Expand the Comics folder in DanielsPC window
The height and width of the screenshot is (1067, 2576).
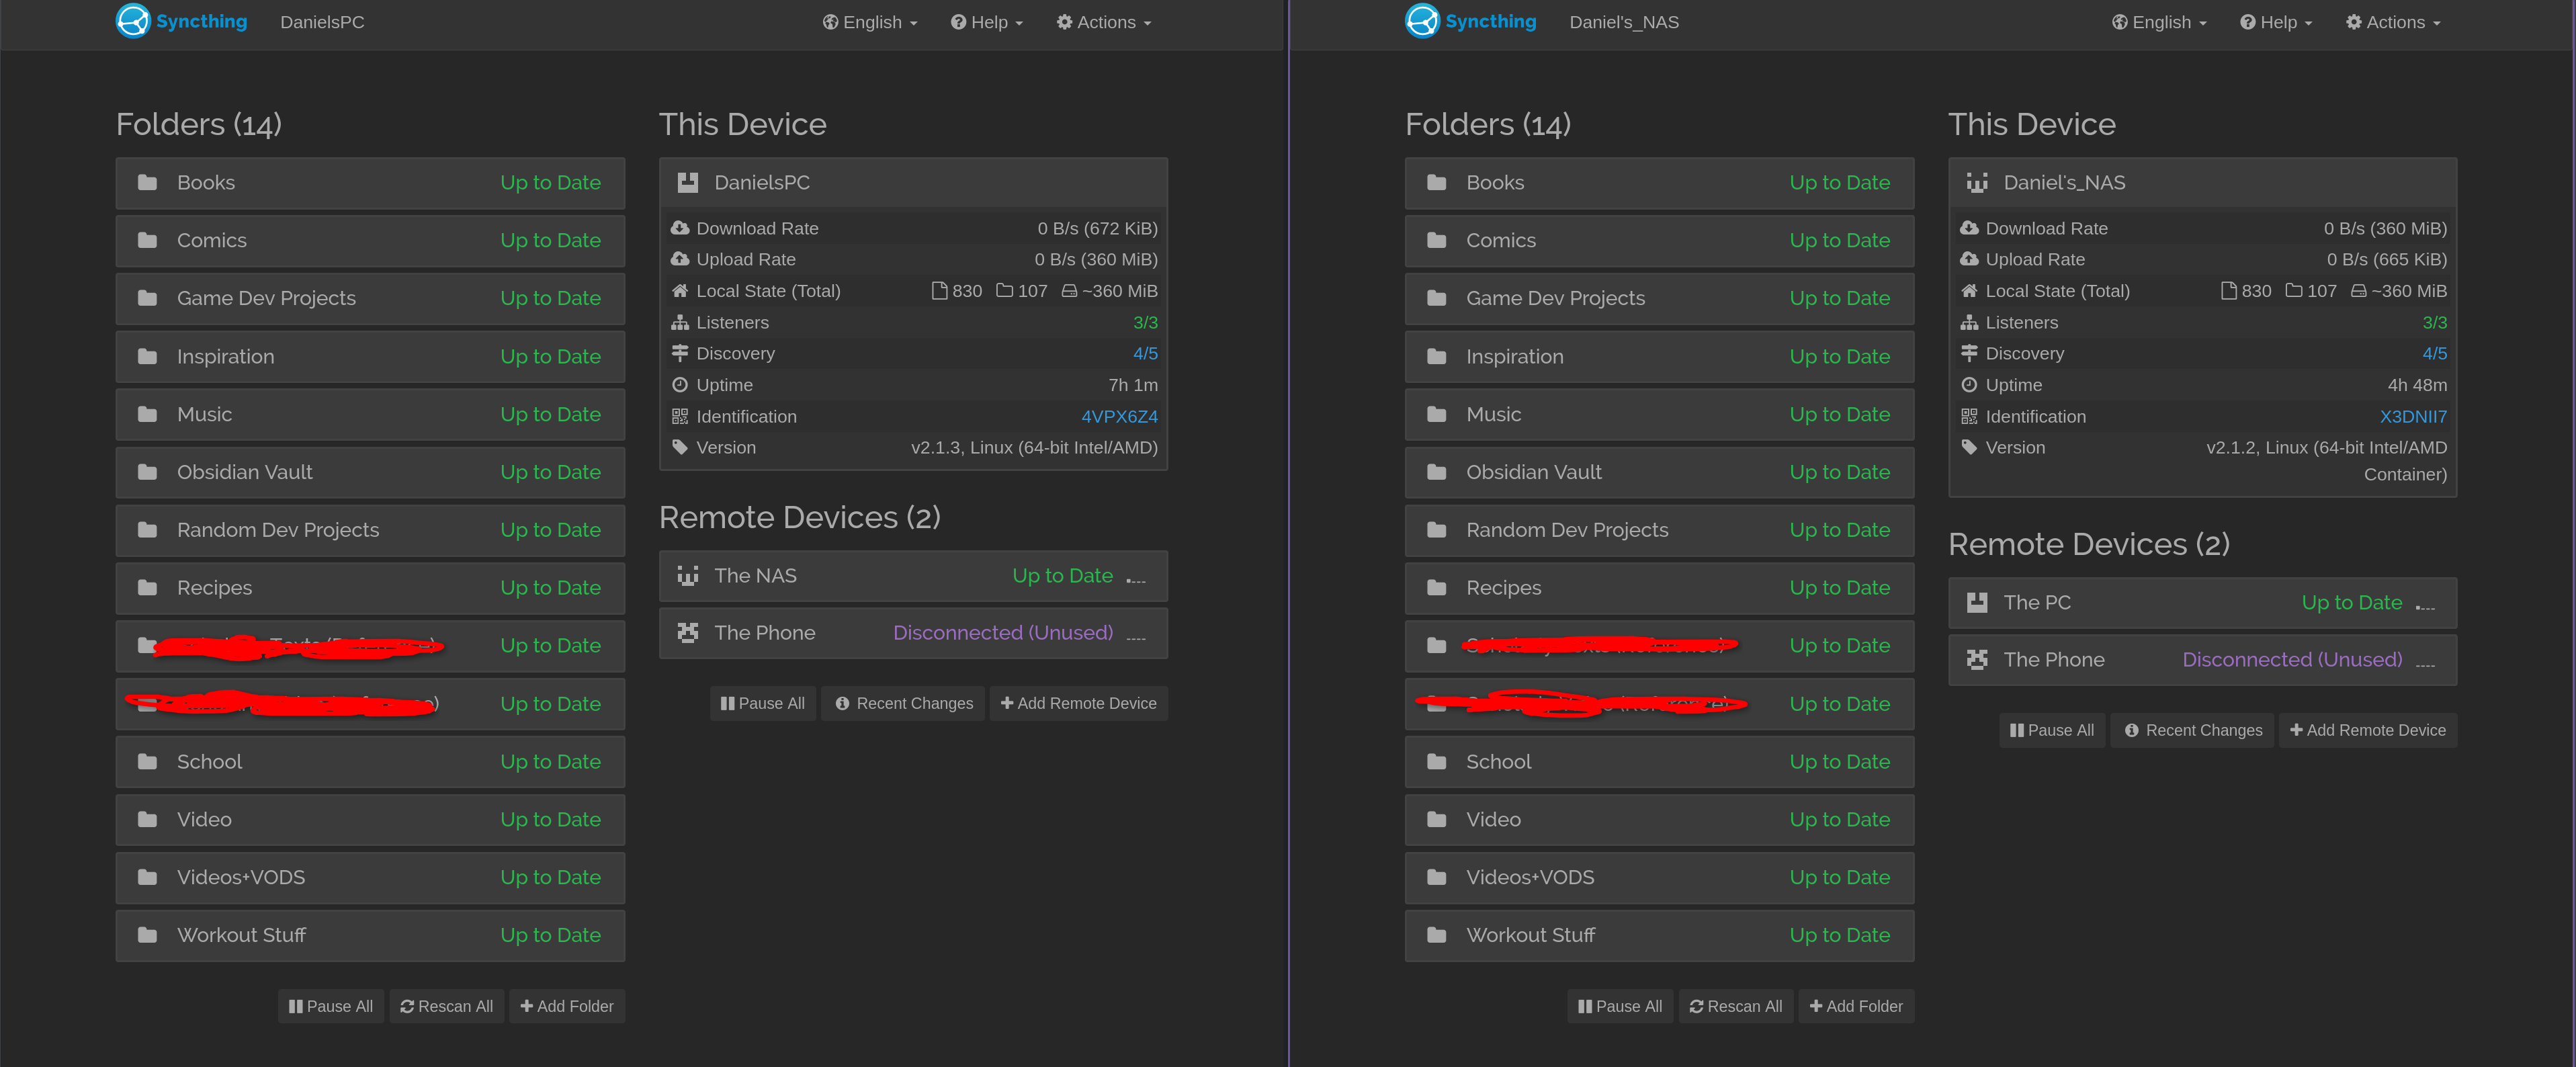(x=370, y=241)
